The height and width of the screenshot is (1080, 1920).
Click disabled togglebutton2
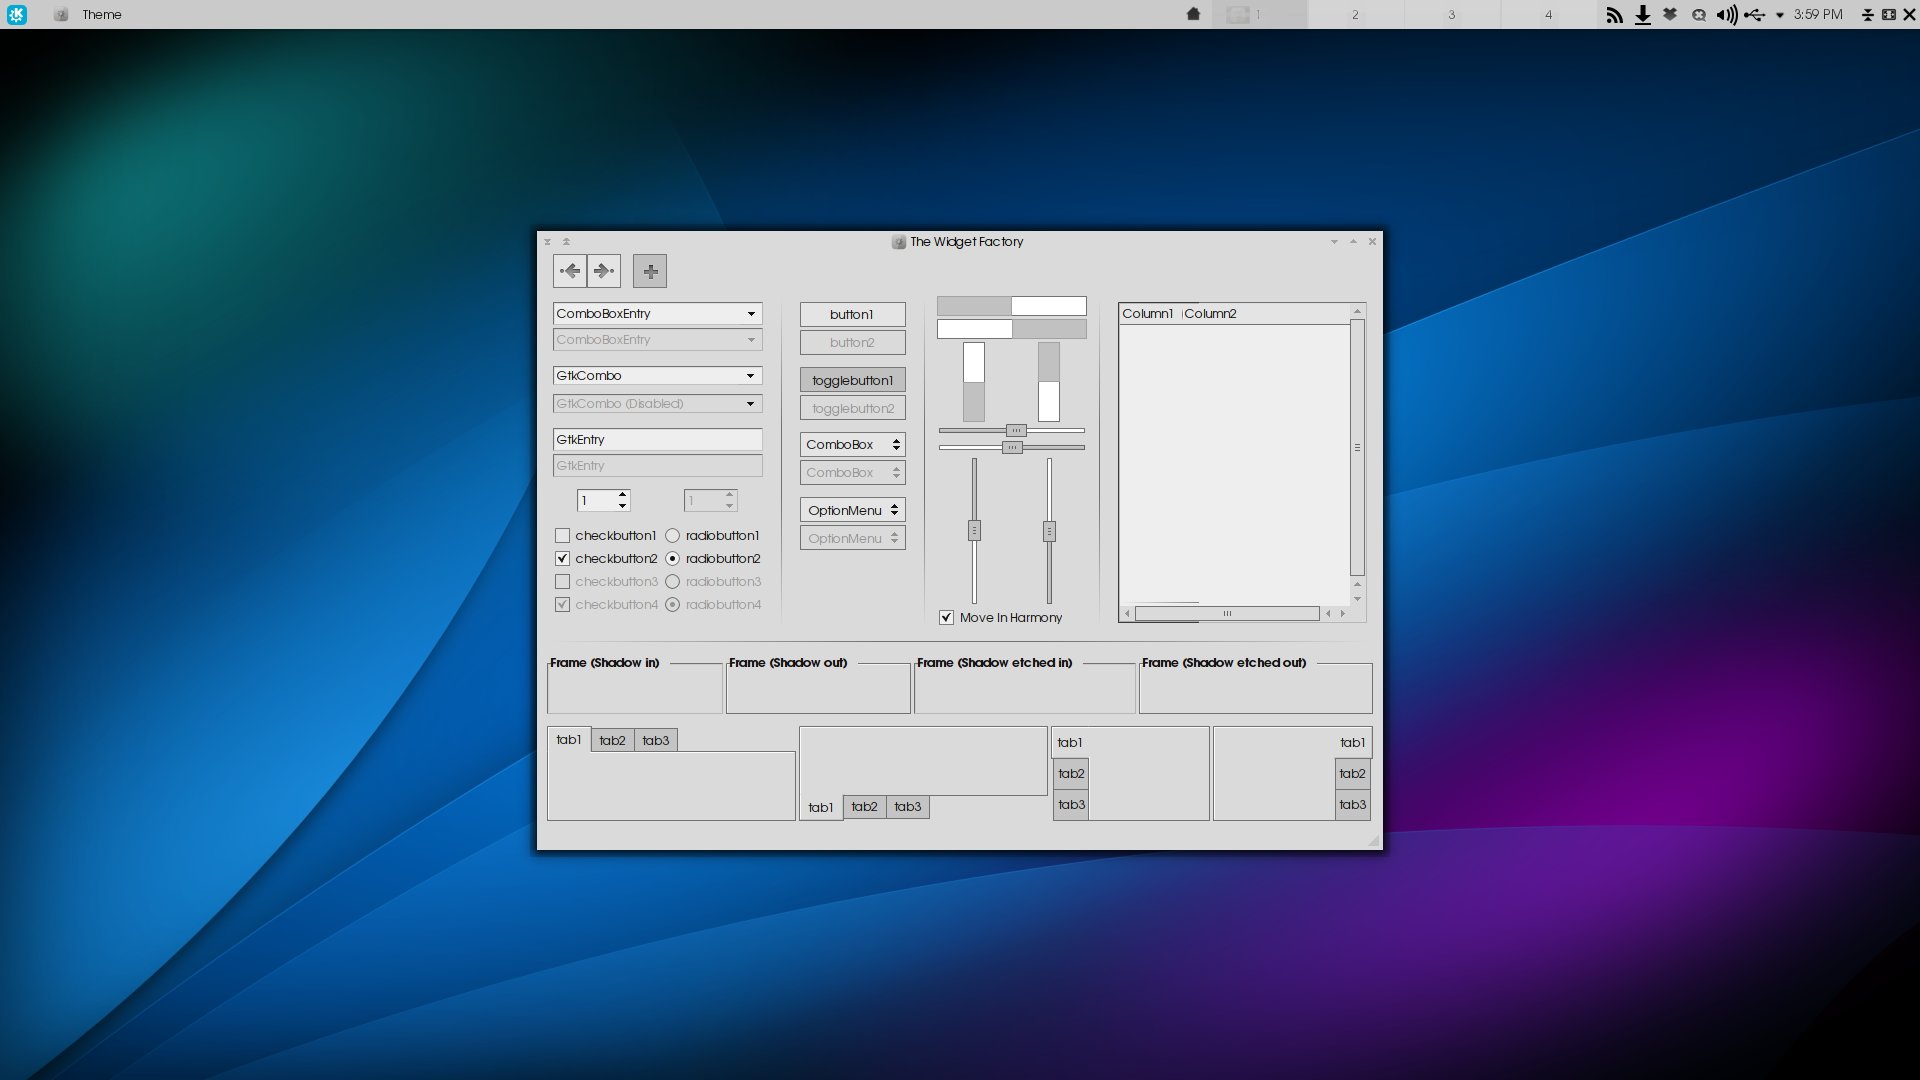(x=853, y=408)
